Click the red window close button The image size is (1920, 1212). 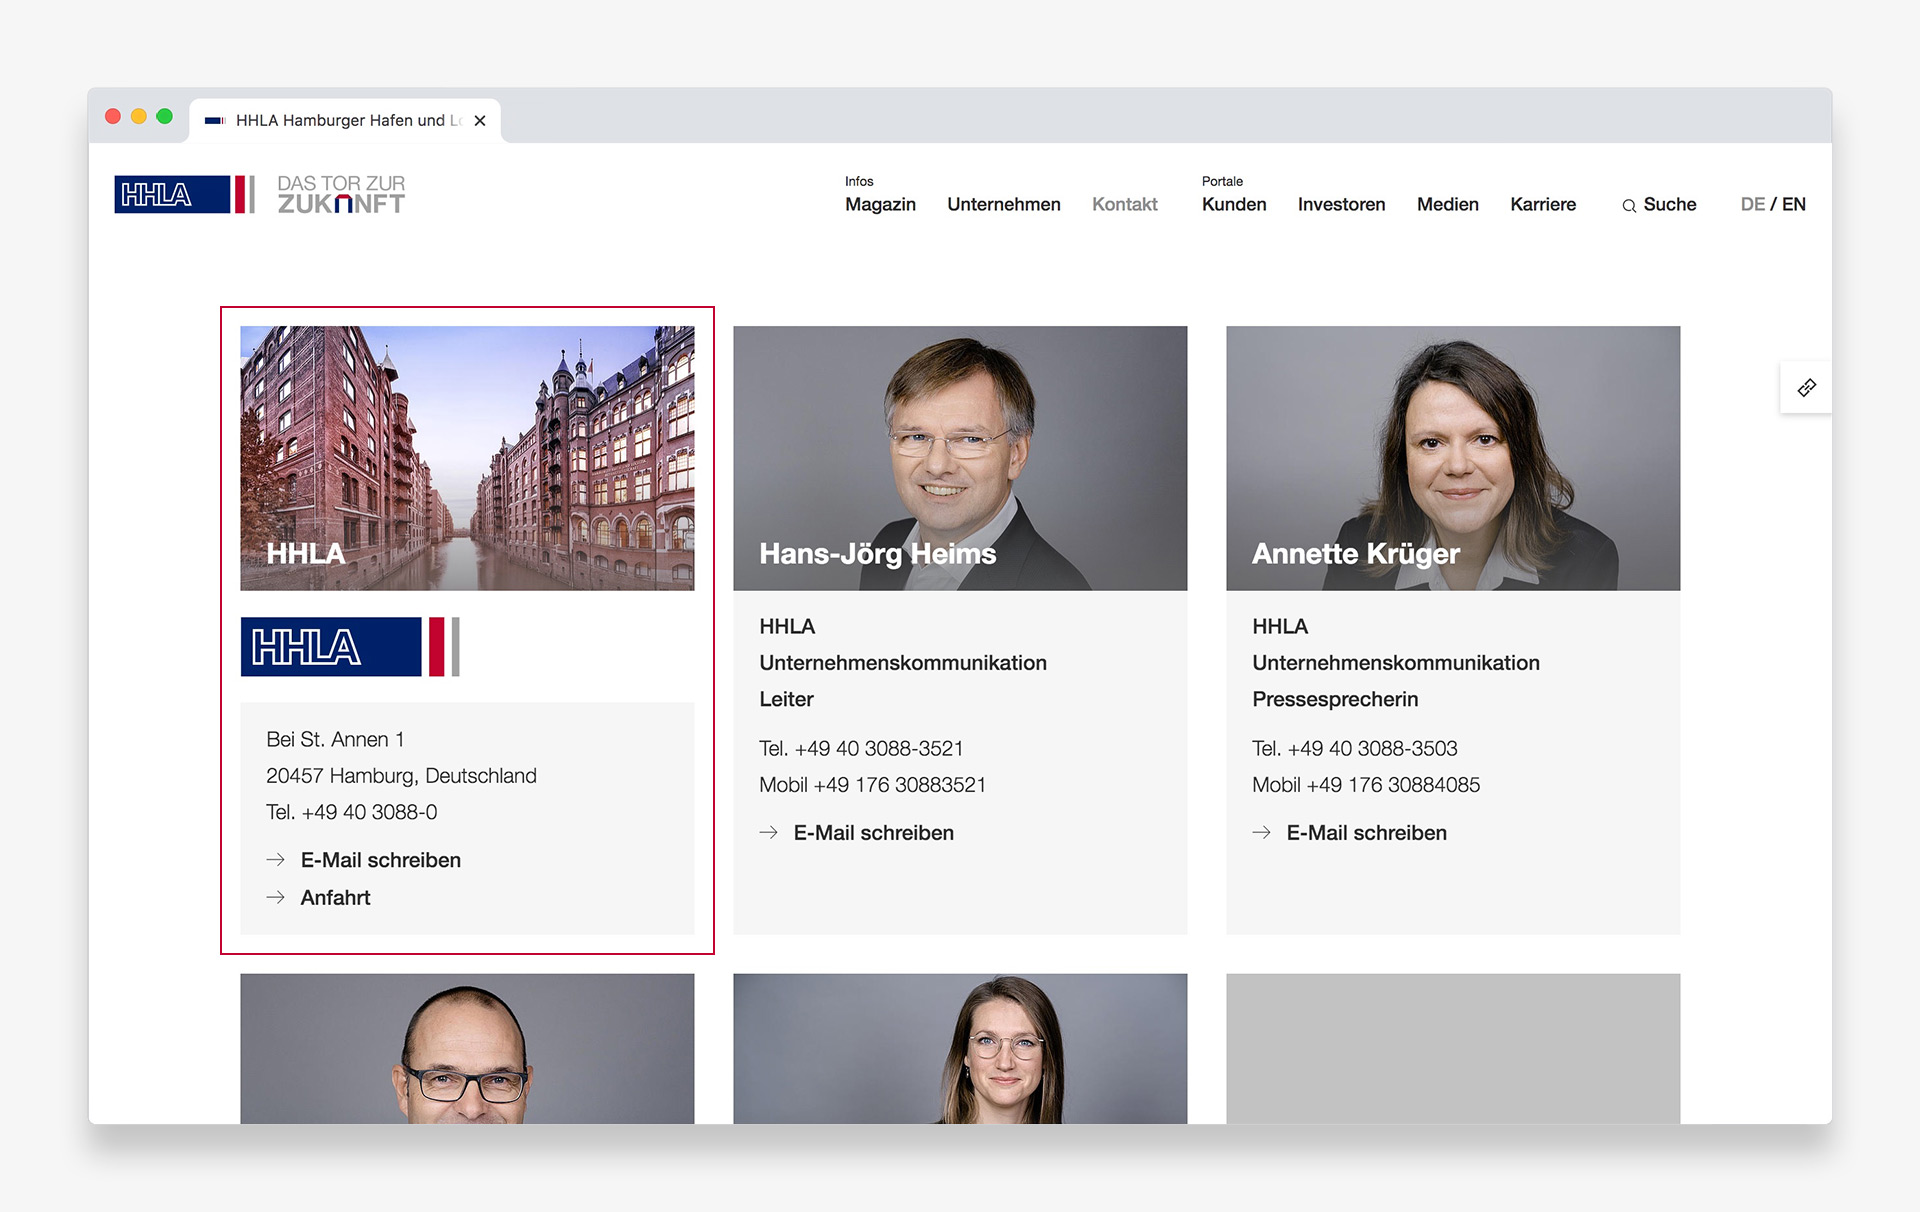[113, 116]
